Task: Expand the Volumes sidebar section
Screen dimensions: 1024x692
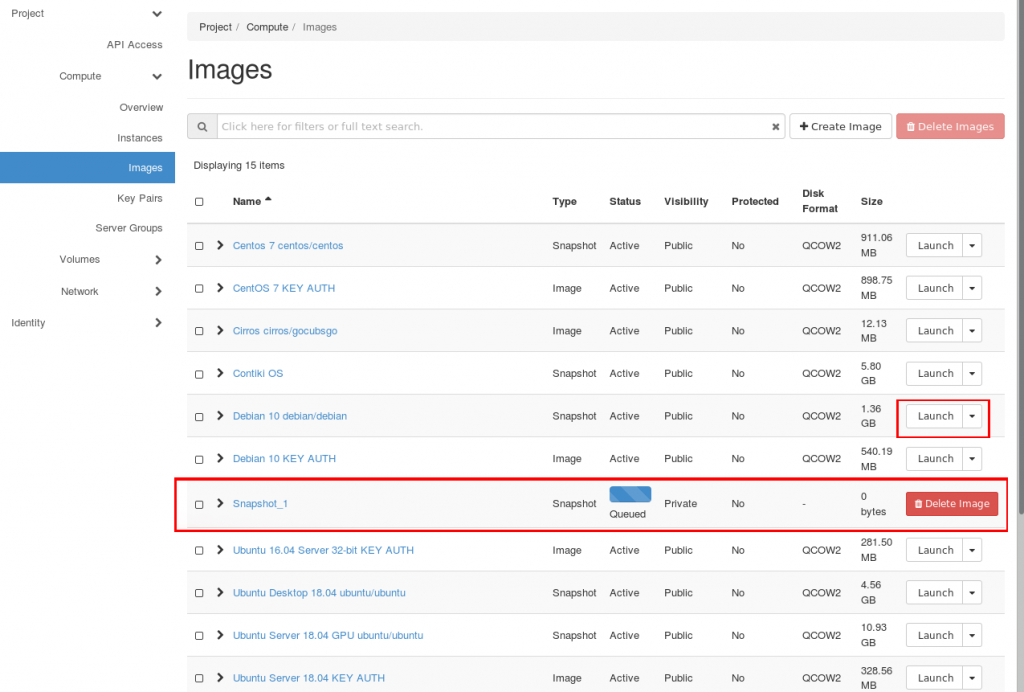Action: (158, 260)
